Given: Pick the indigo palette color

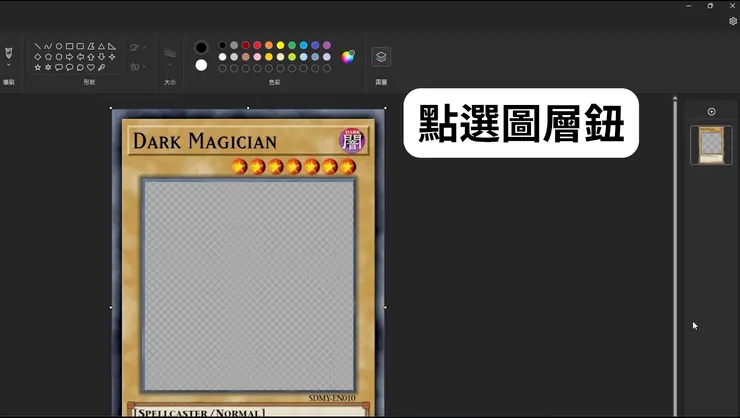Looking at the screenshot, I should click(x=315, y=45).
